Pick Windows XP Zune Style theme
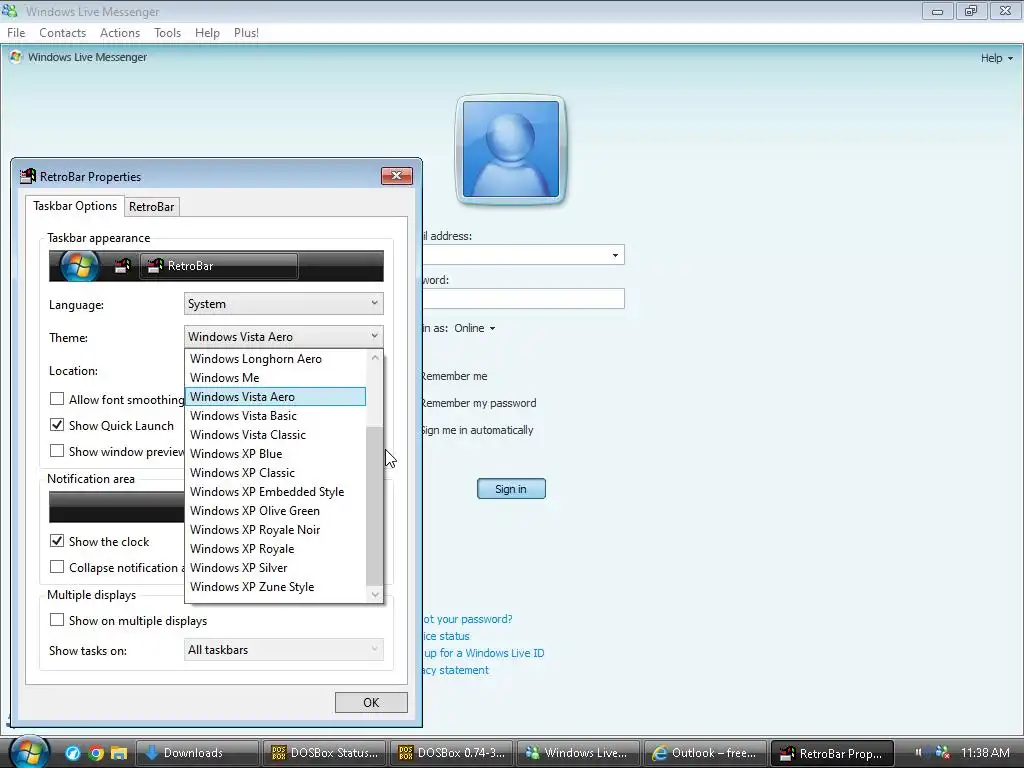 [x=276, y=586]
